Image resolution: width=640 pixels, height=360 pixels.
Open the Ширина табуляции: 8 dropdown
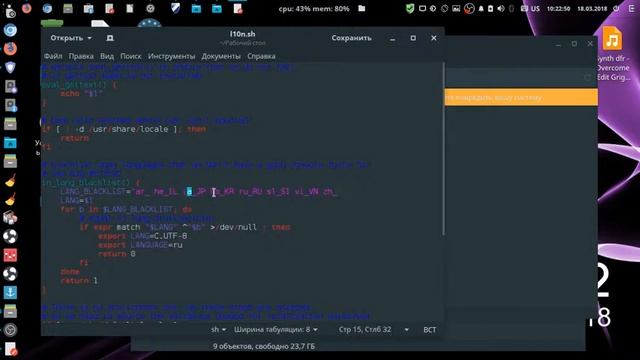pos(276,329)
